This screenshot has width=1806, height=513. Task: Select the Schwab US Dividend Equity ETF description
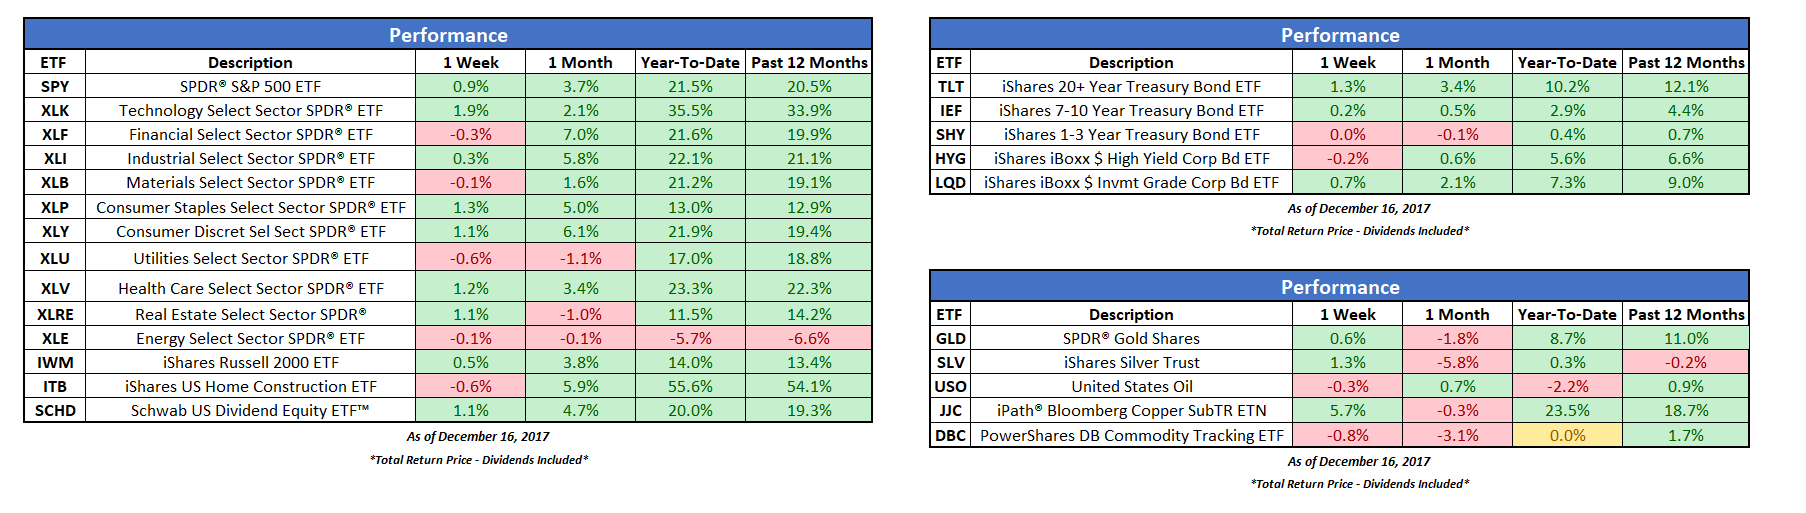point(250,411)
